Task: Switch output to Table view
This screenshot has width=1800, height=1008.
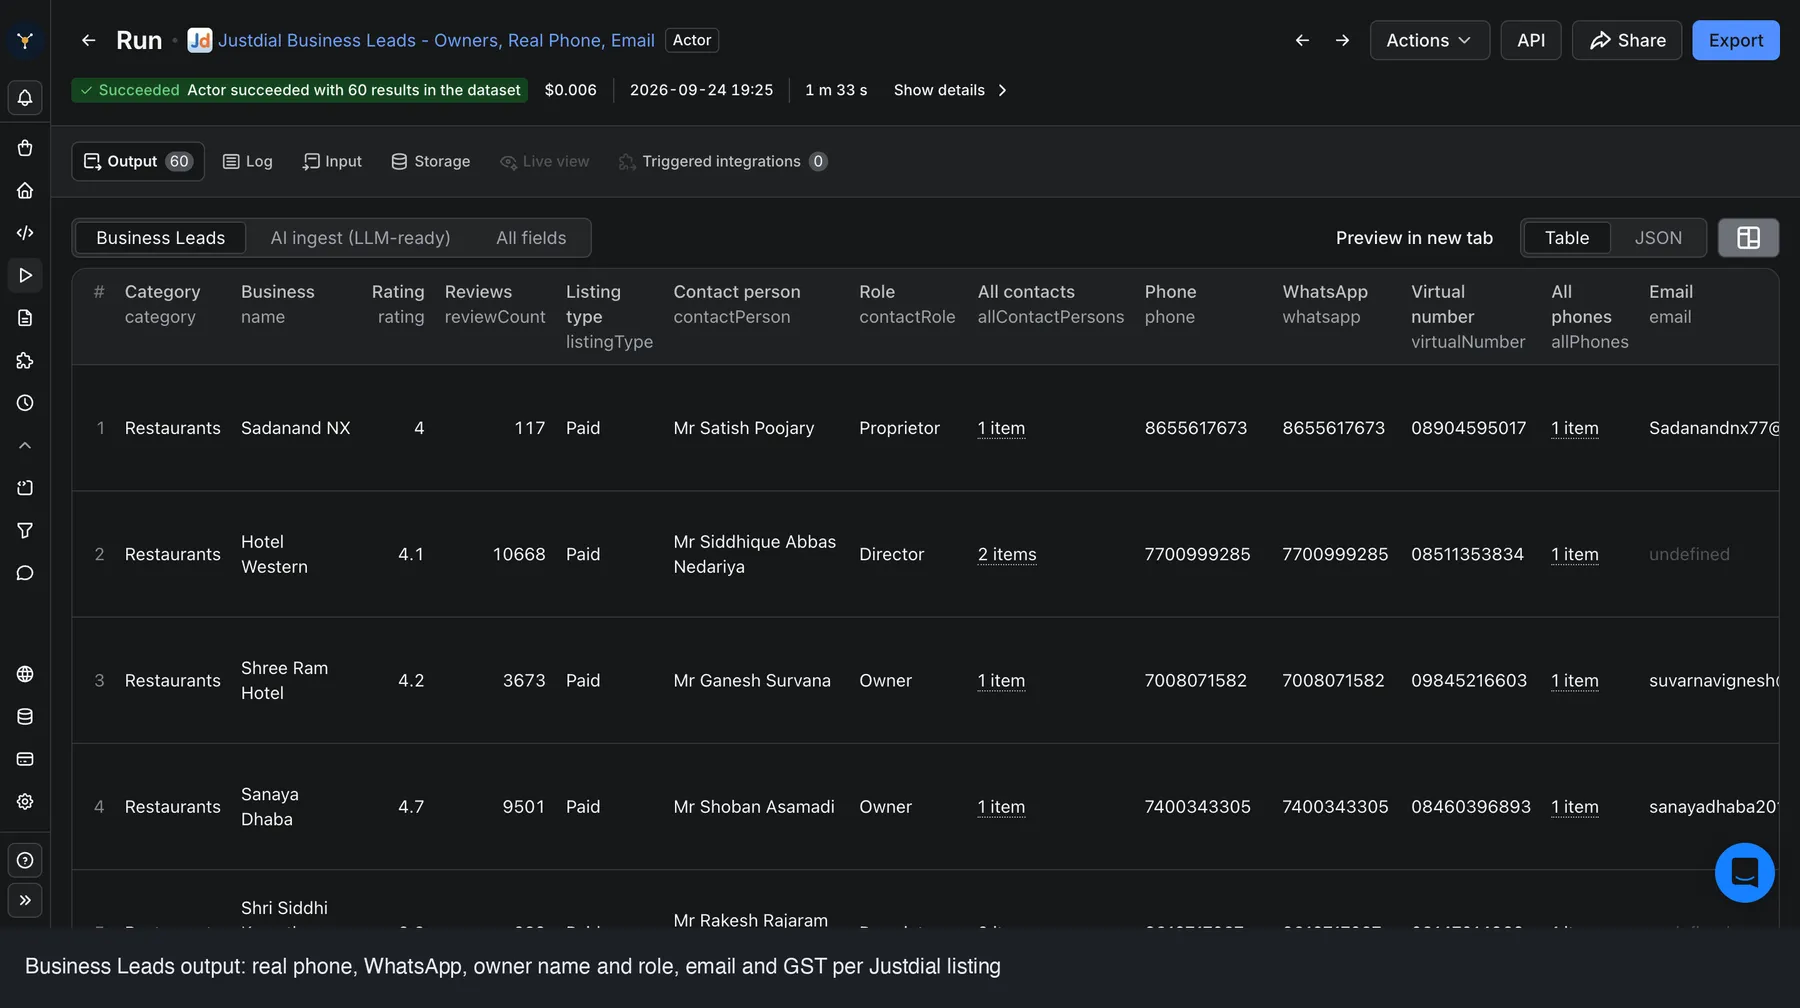Action: [1567, 238]
